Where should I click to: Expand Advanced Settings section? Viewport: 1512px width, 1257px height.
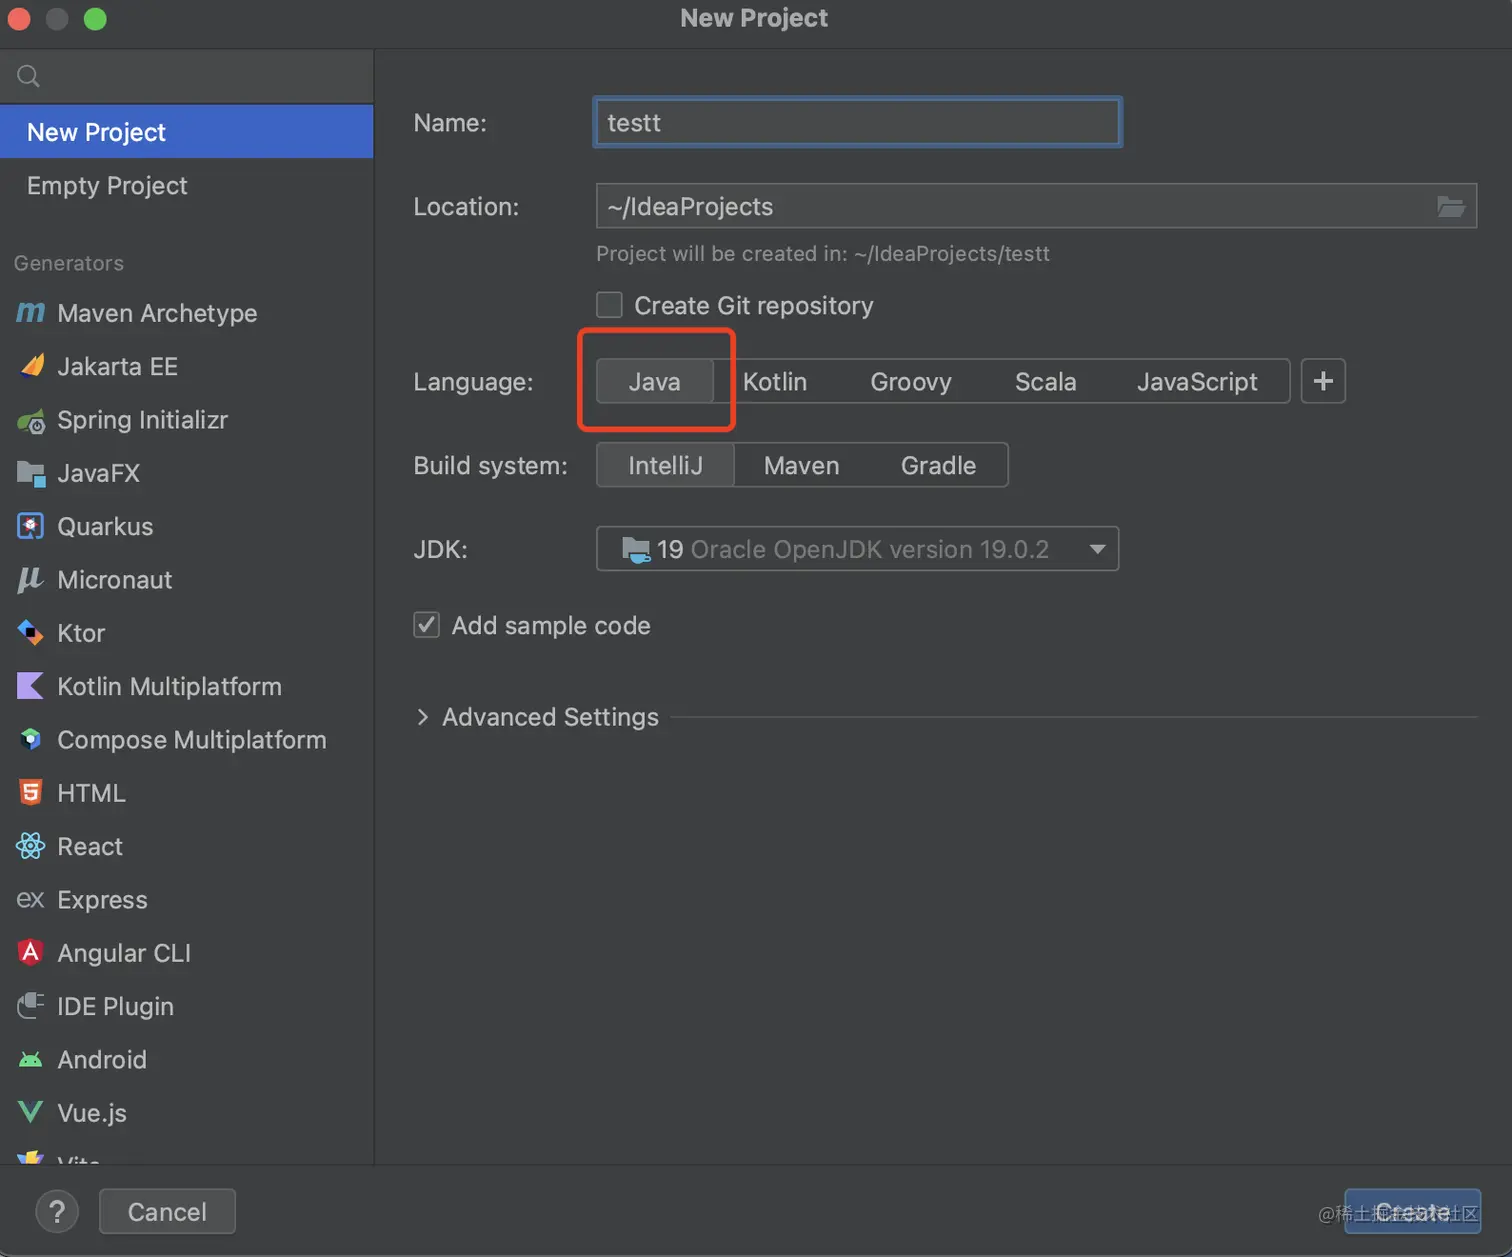click(x=423, y=717)
